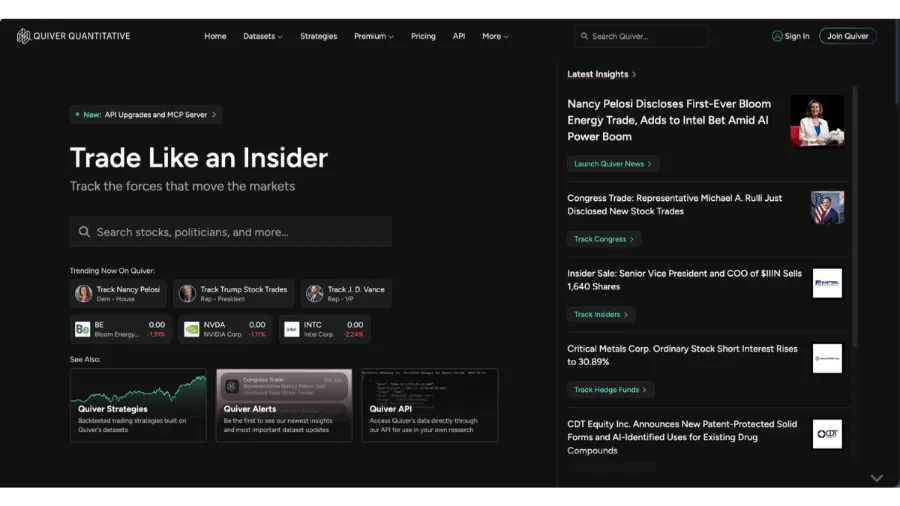Click the Join Quiver button
The image size is (900, 506).
point(847,36)
